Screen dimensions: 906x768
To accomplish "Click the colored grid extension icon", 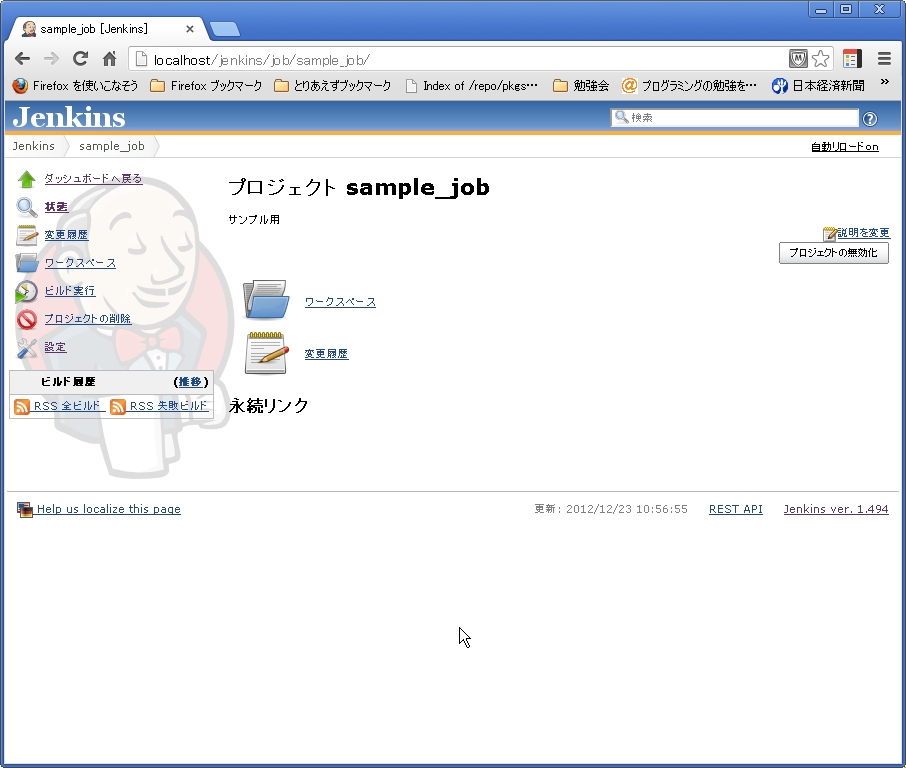I will [x=852, y=58].
